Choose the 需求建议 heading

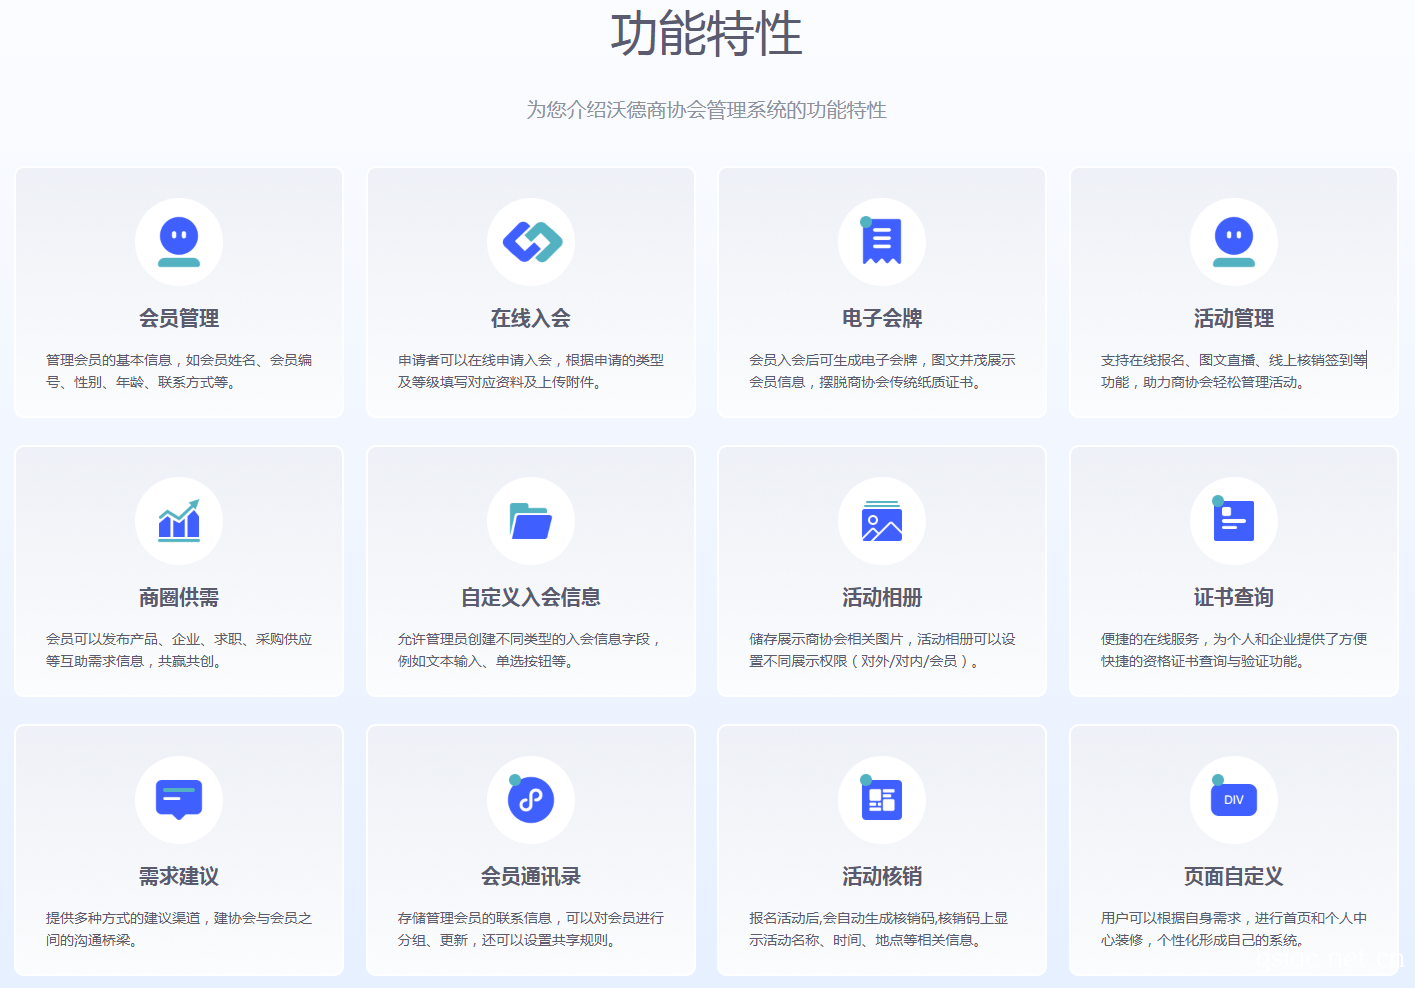(x=179, y=876)
